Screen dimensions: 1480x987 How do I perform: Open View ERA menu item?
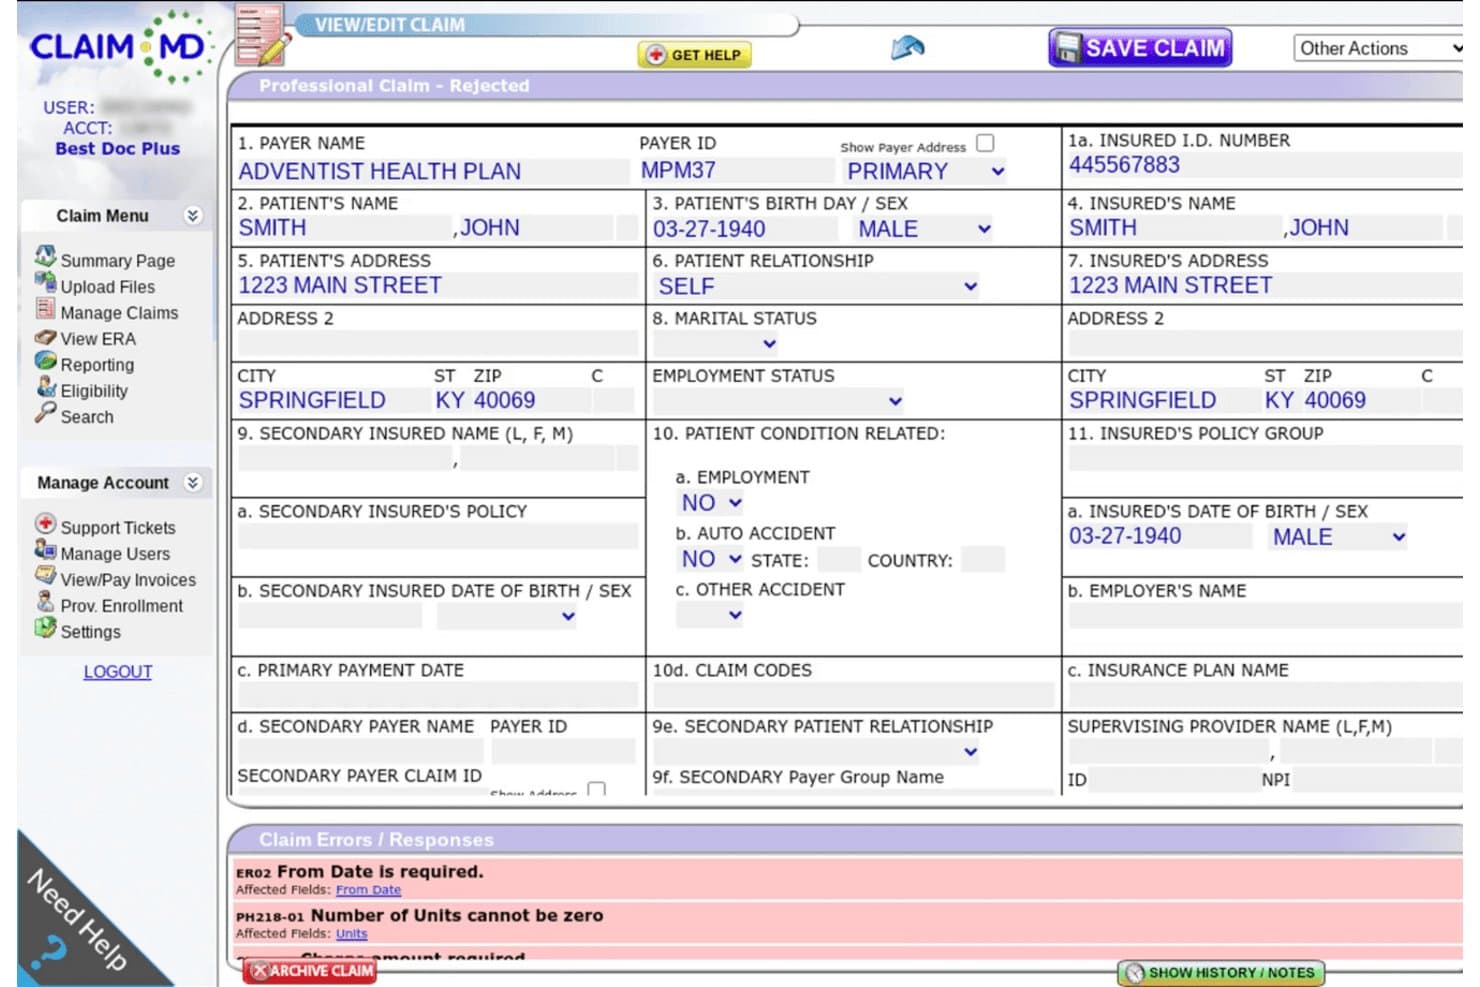[x=98, y=338]
